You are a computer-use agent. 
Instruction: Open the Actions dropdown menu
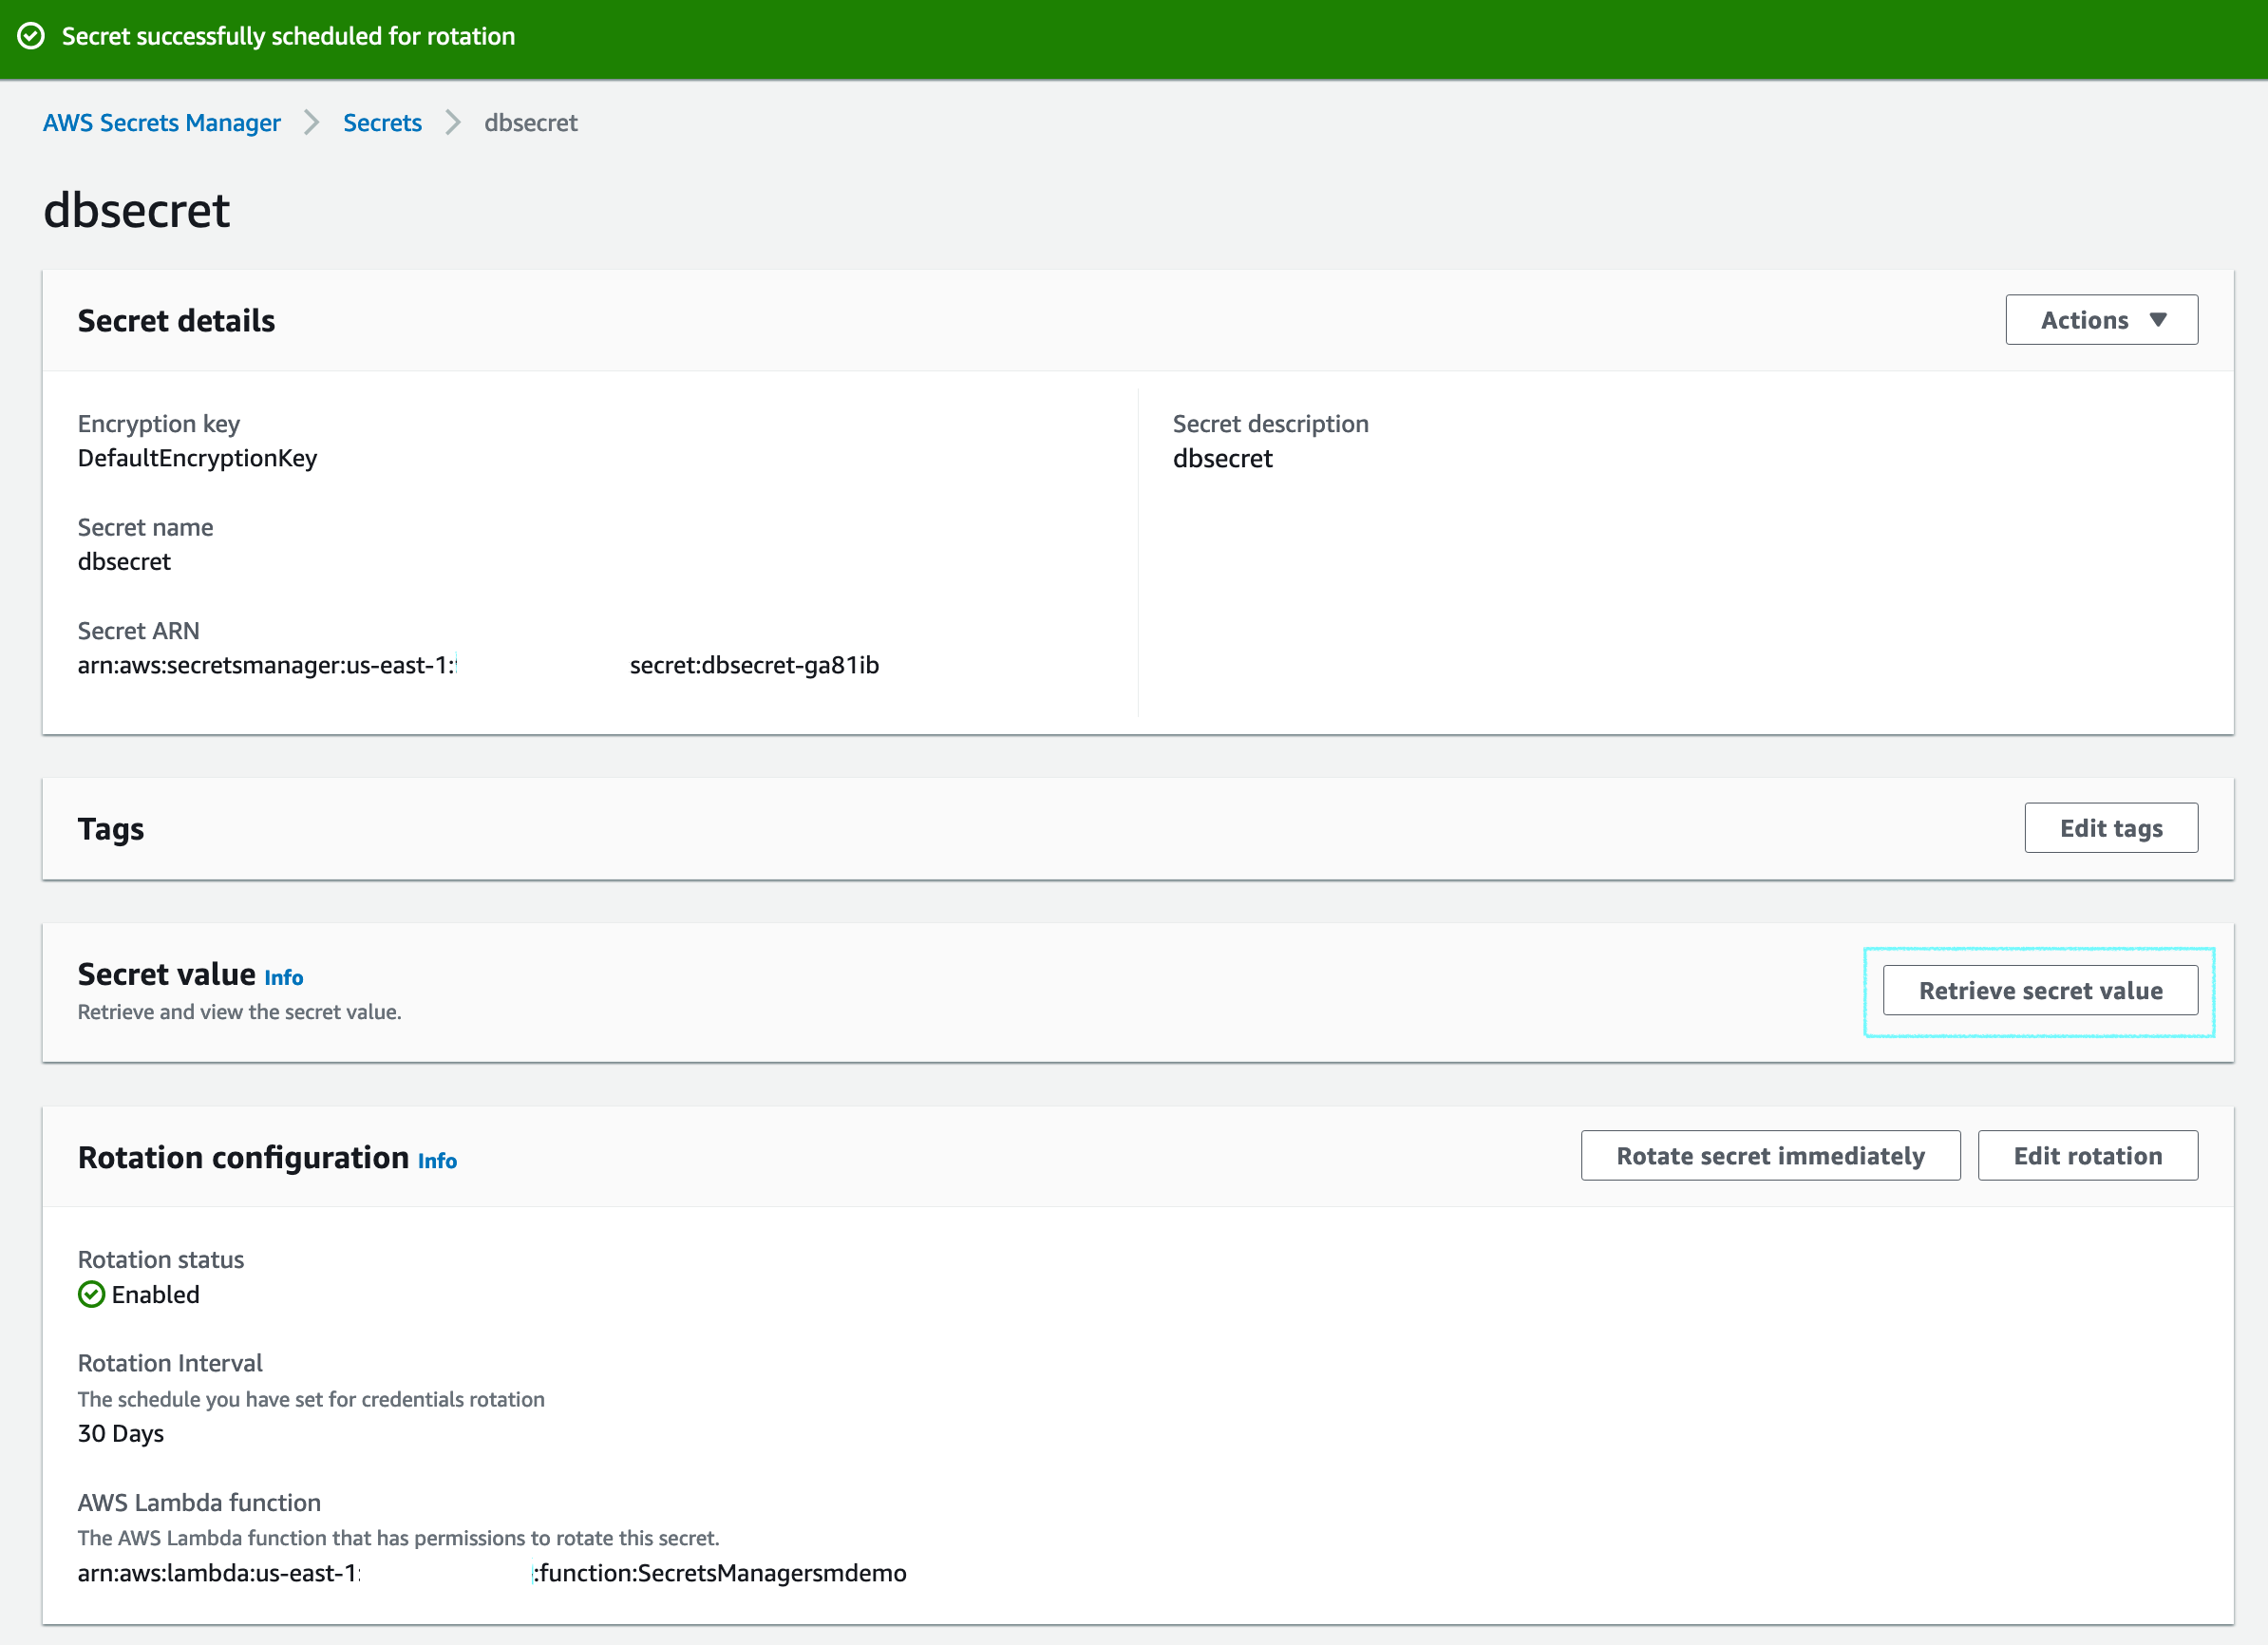(x=2101, y=320)
